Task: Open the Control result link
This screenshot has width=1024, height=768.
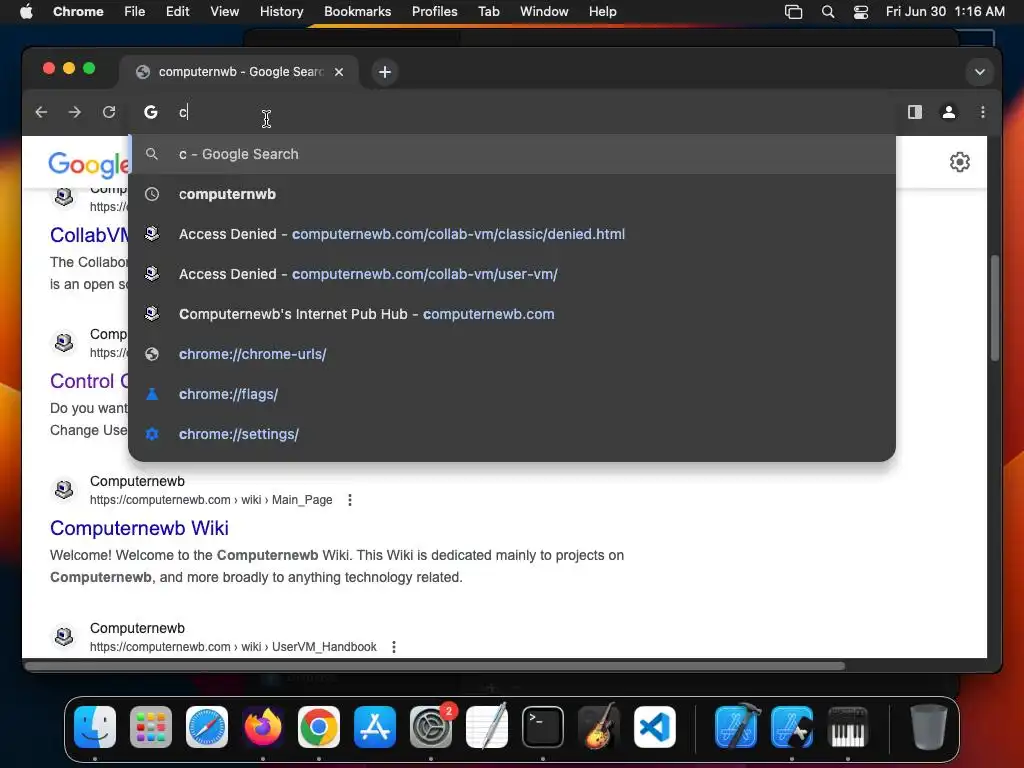Action: pyautogui.click(x=89, y=381)
